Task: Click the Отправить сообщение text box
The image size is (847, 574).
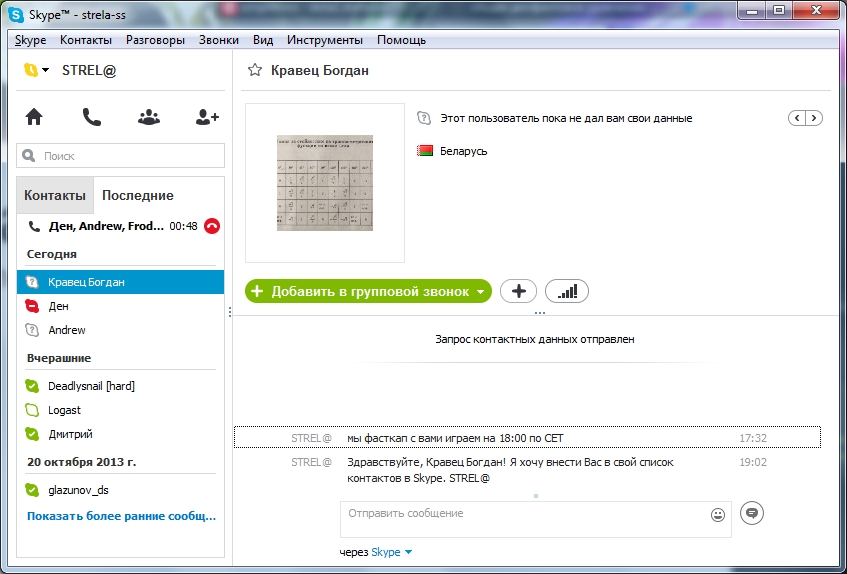Action: coord(535,519)
